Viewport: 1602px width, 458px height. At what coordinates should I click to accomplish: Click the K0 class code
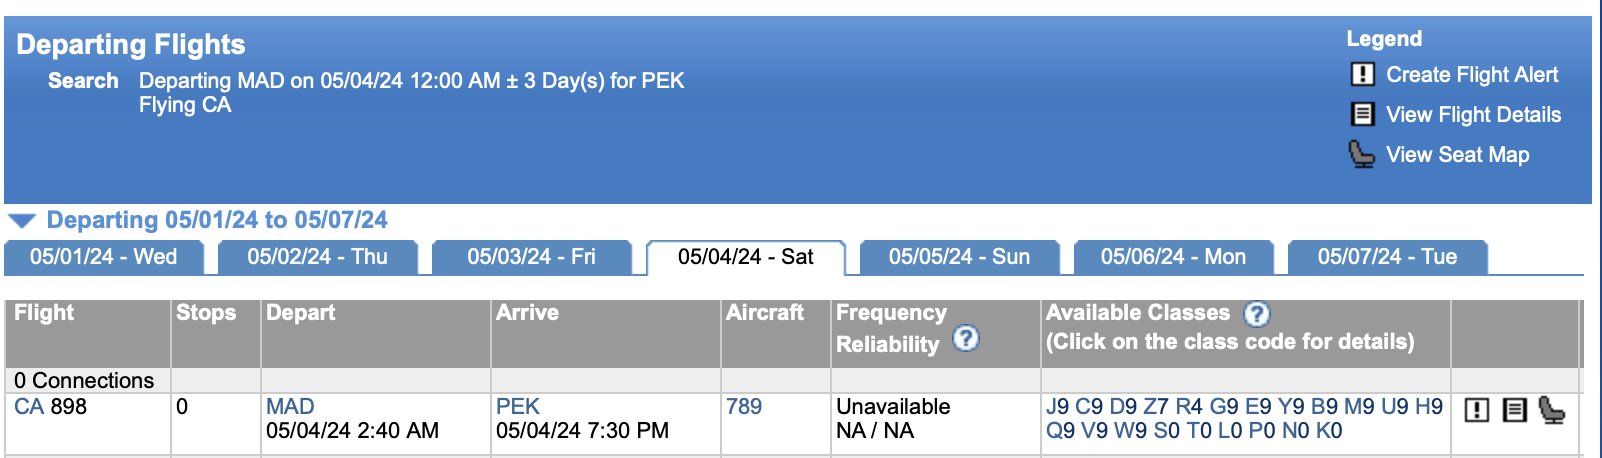click(1329, 431)
